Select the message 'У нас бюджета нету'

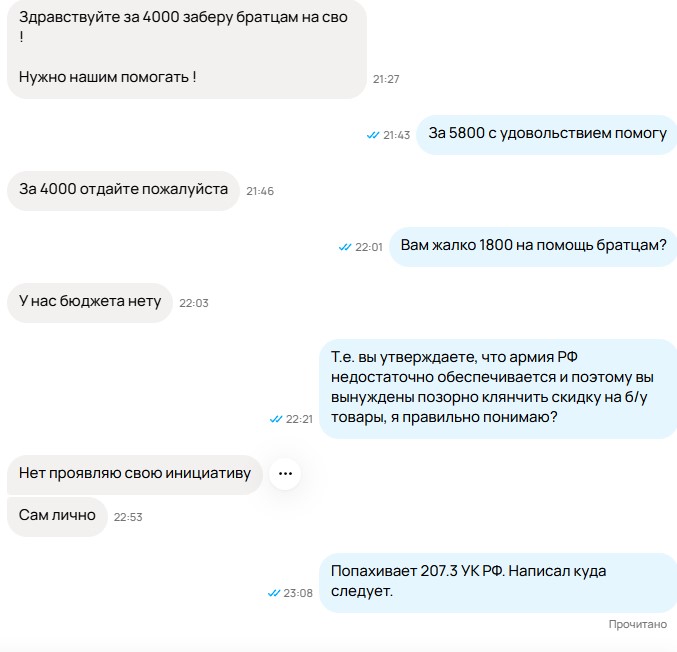[x=90, y=303]
